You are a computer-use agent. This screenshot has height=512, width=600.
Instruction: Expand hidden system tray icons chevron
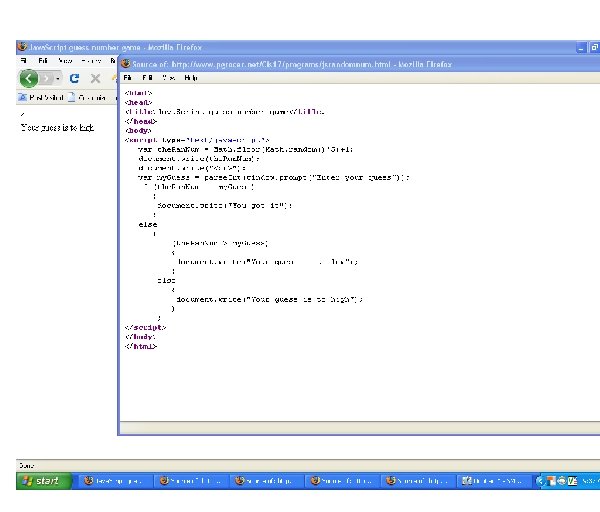click(540, 481)
